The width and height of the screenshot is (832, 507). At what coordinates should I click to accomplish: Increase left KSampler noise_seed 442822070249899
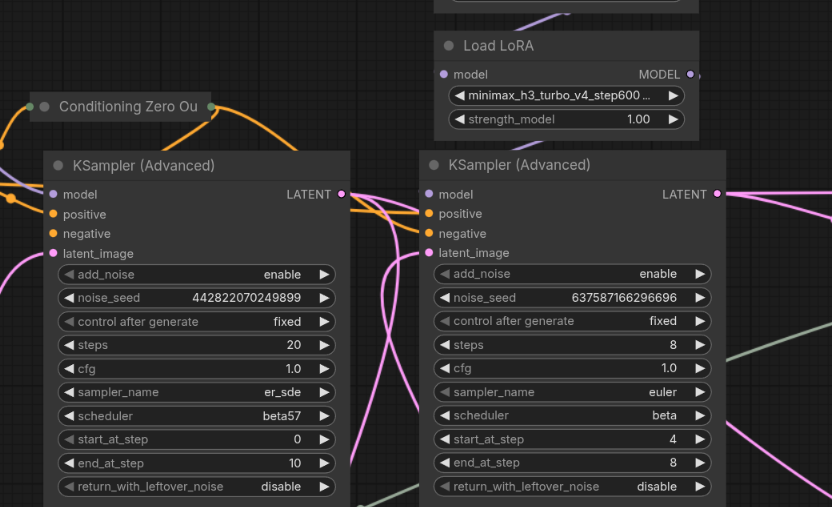[x=324, y=298]
